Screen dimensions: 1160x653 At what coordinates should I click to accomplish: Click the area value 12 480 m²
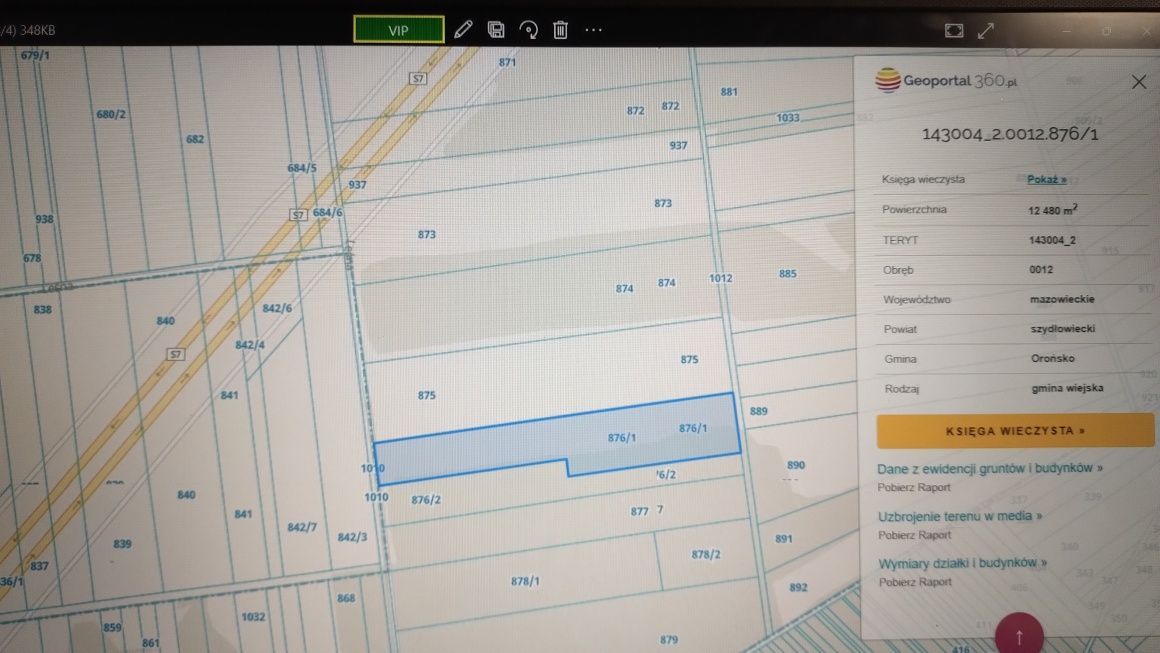click(1053, 210)
